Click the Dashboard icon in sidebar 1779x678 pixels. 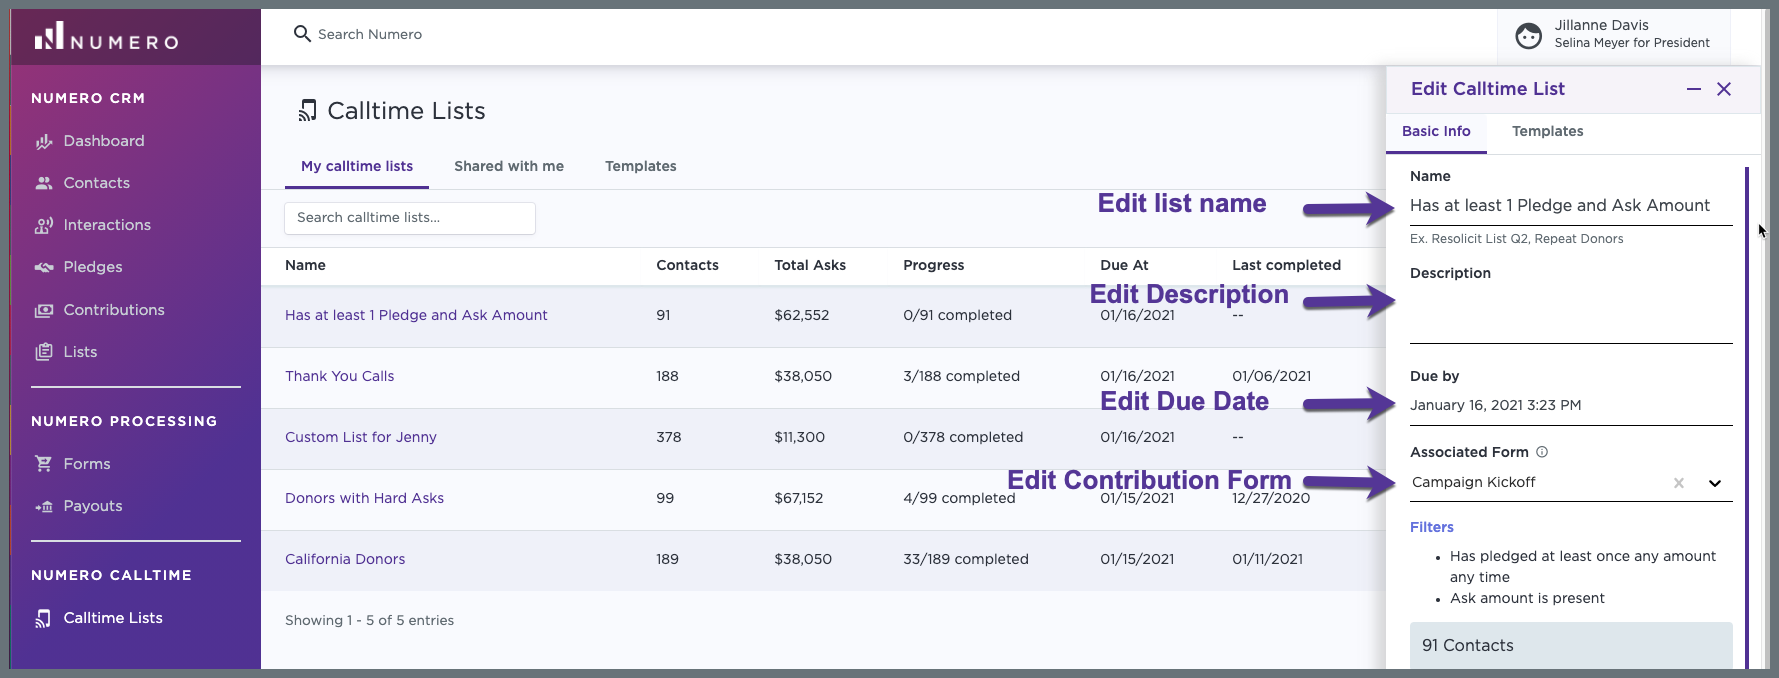pos(43,142)
